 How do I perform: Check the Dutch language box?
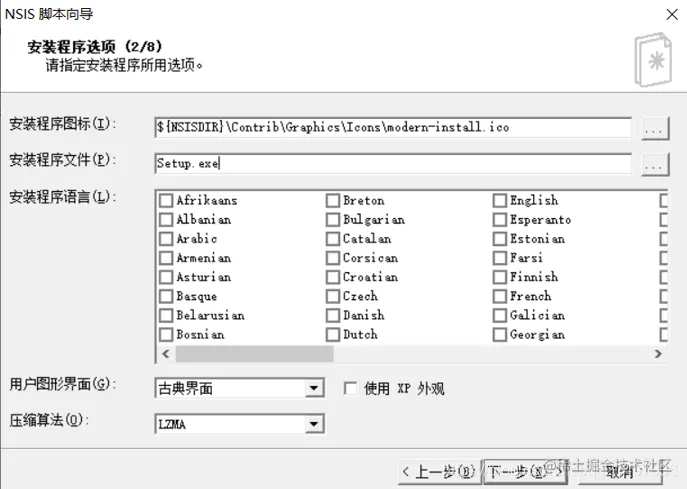point(333,335)
